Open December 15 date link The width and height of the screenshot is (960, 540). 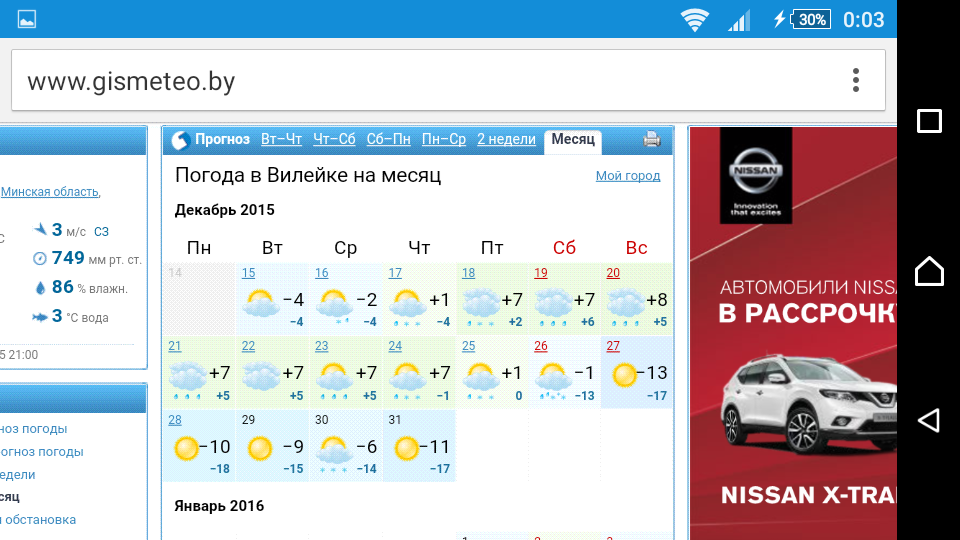(x=248, y=273)
